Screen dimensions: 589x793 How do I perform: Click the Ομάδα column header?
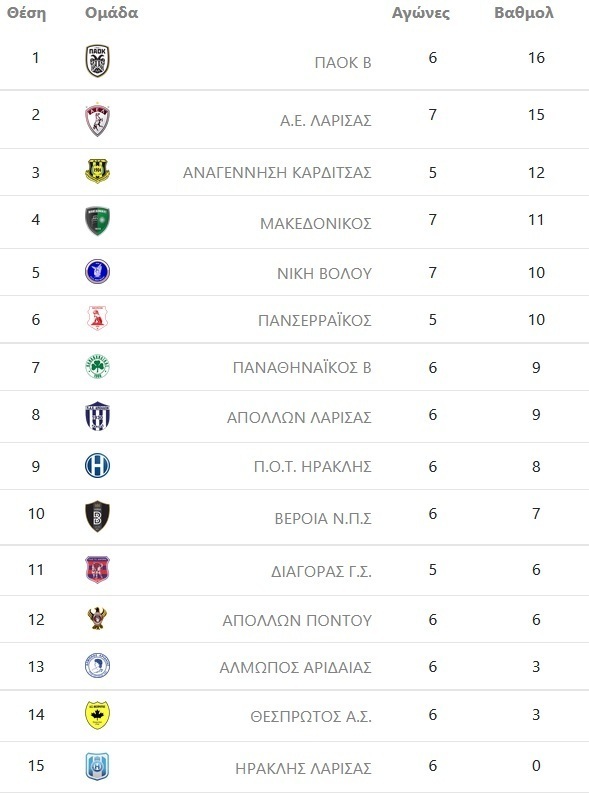point(111,13)
